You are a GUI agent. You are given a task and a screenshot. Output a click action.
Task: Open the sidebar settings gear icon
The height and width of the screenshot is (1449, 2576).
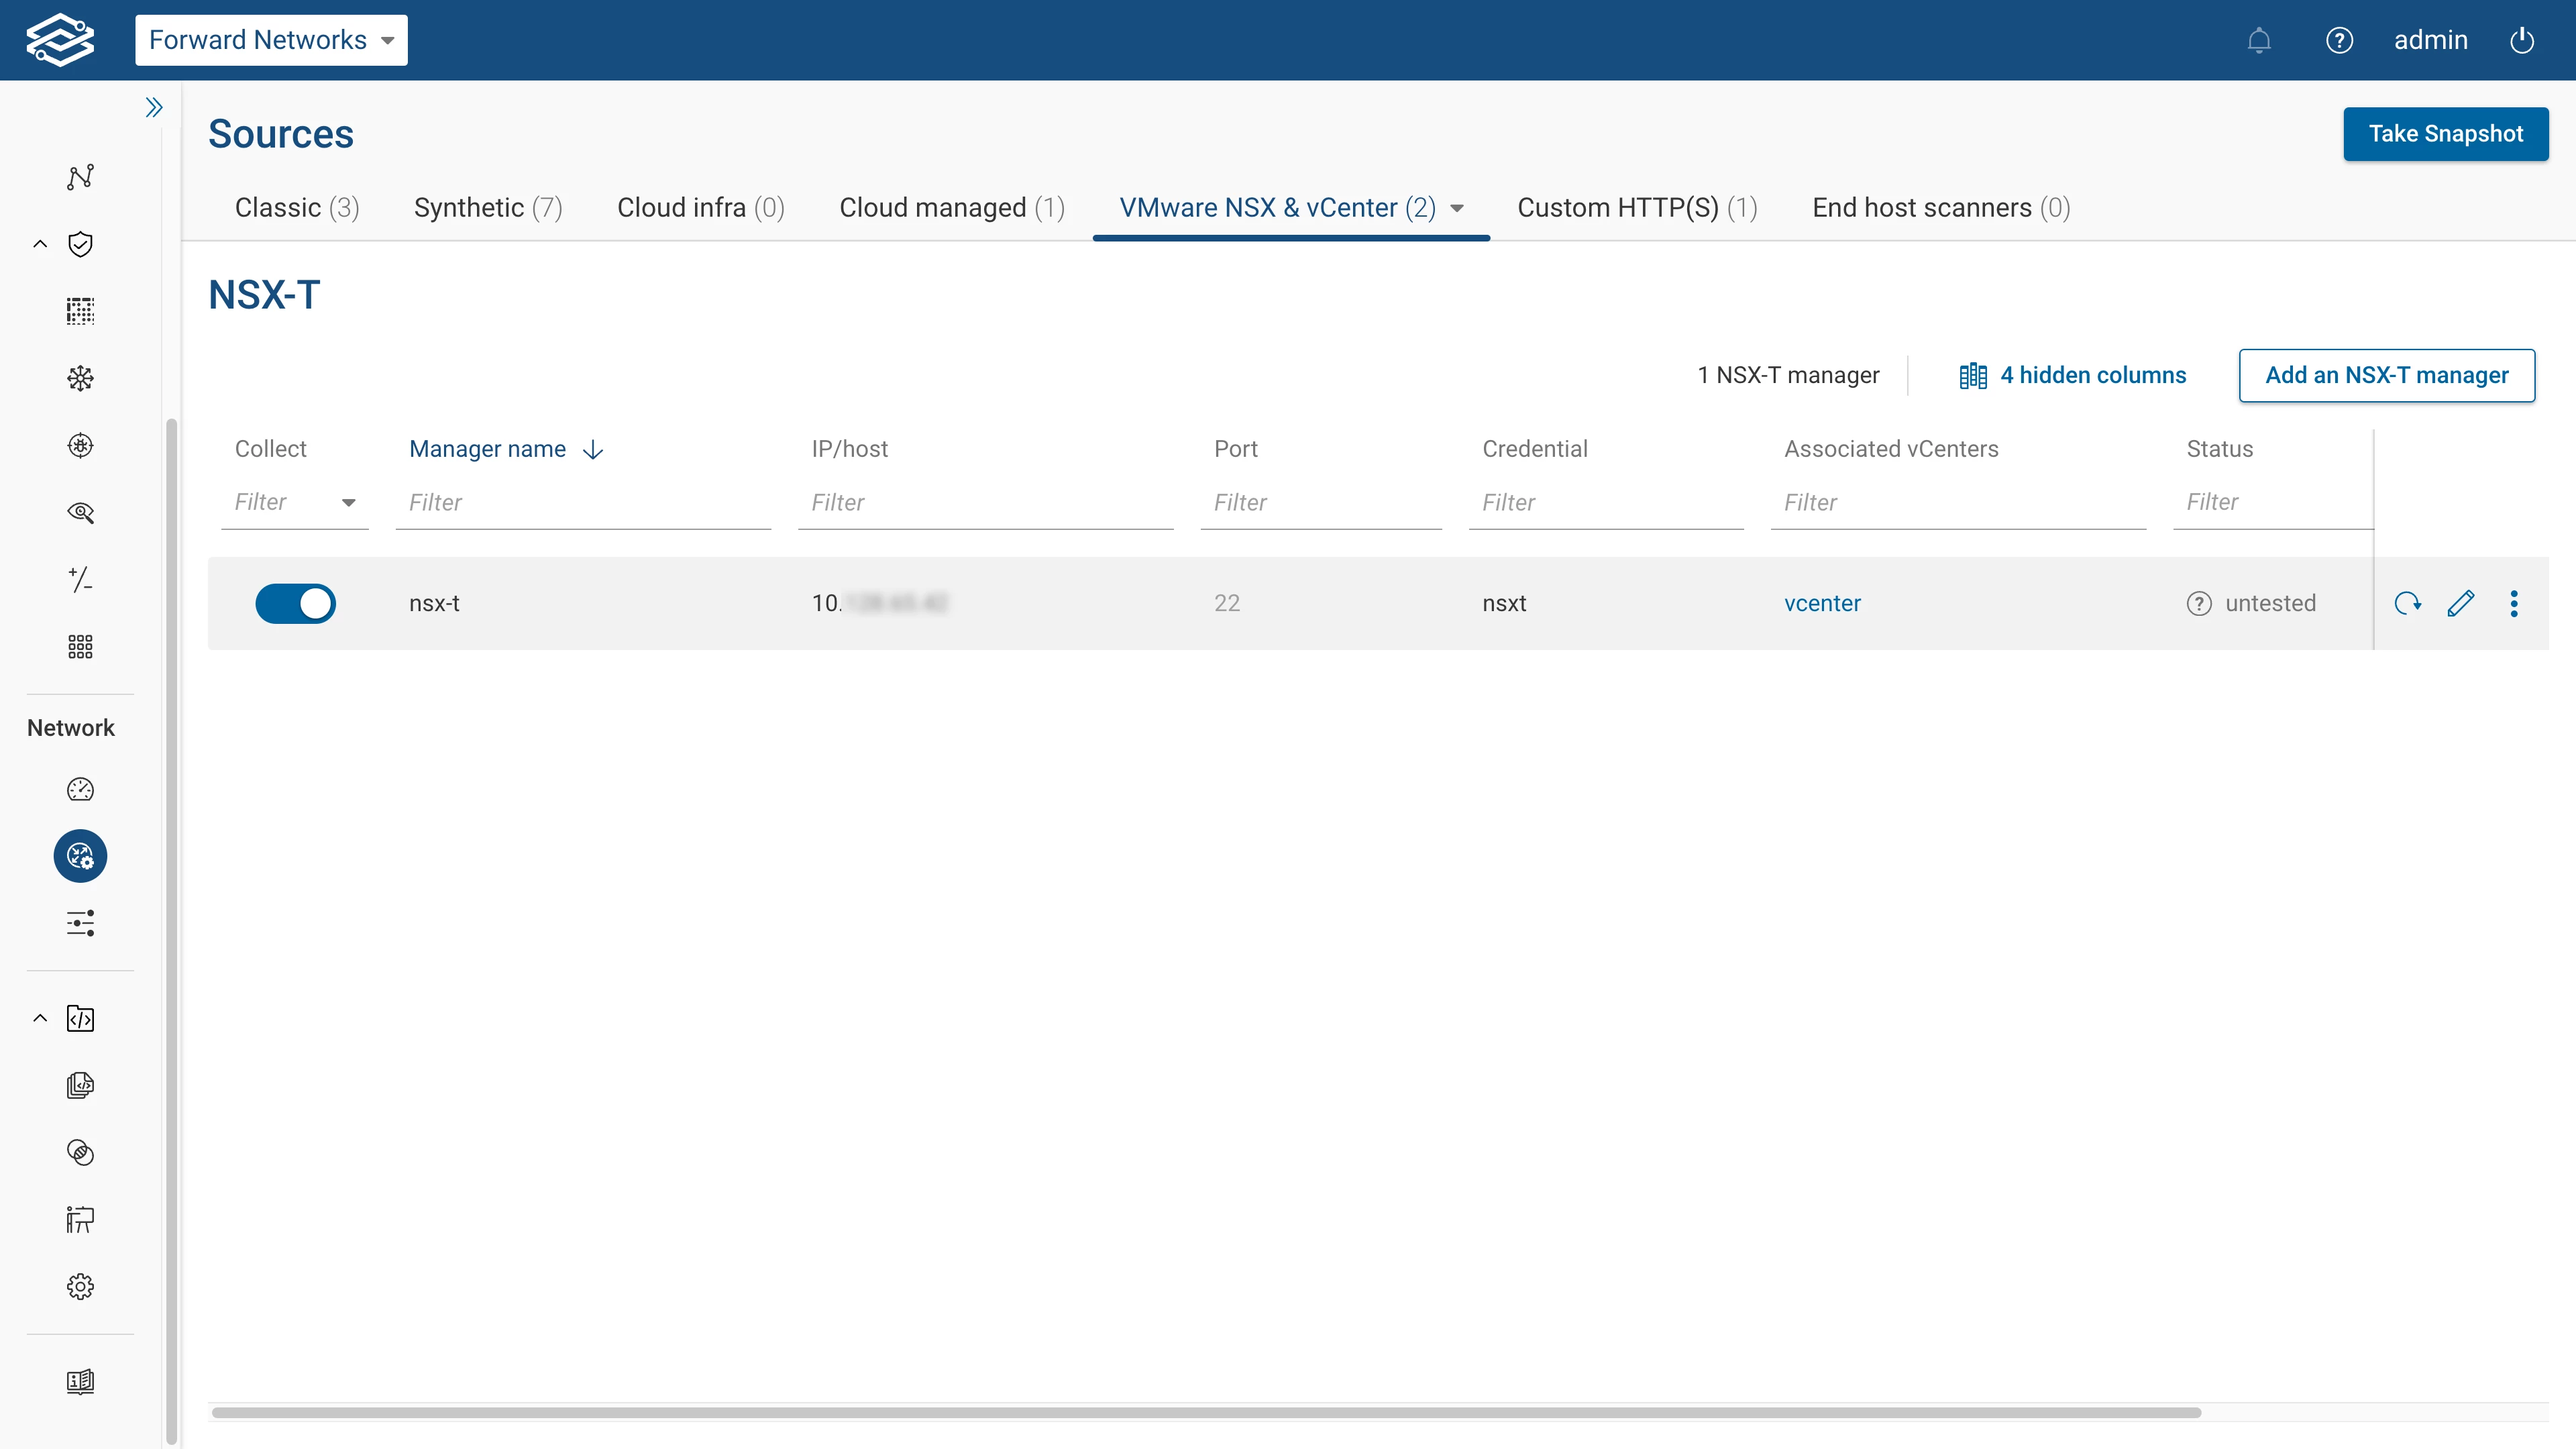(x=80, y=1286)
